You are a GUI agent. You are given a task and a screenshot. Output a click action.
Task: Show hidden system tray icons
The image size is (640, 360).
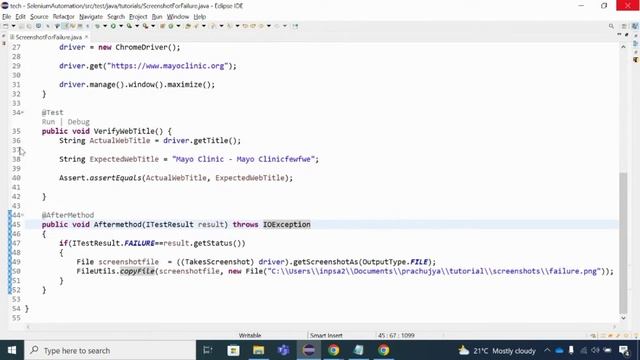tap(547, 351)
